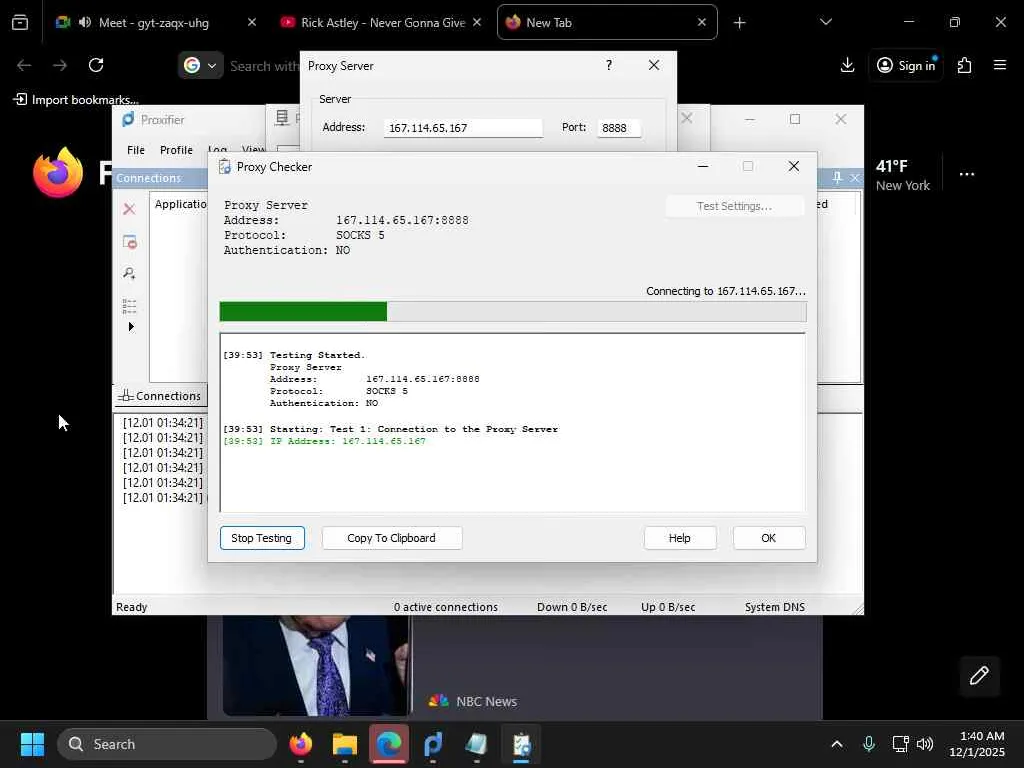The height and width of the screenshot is (768, 1024).
Task: Open the 41°F New York weather widget
Action: pyautogui.click(x=903, y=175)
